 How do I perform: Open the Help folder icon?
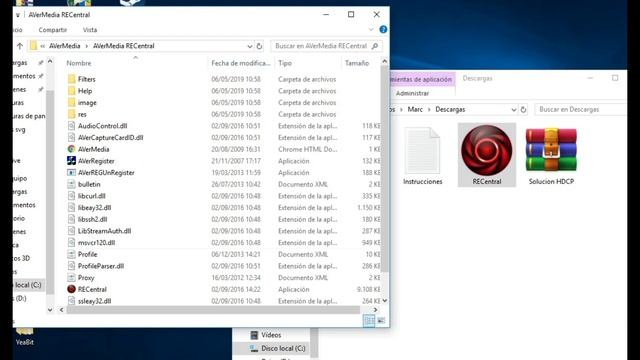pos(71,91)
